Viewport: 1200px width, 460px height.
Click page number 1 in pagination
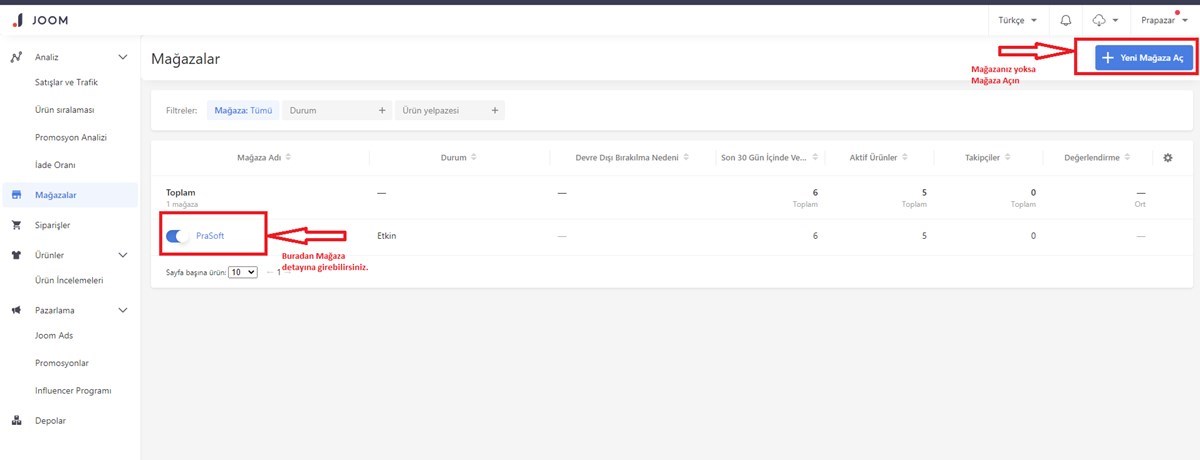click(279, 272)
